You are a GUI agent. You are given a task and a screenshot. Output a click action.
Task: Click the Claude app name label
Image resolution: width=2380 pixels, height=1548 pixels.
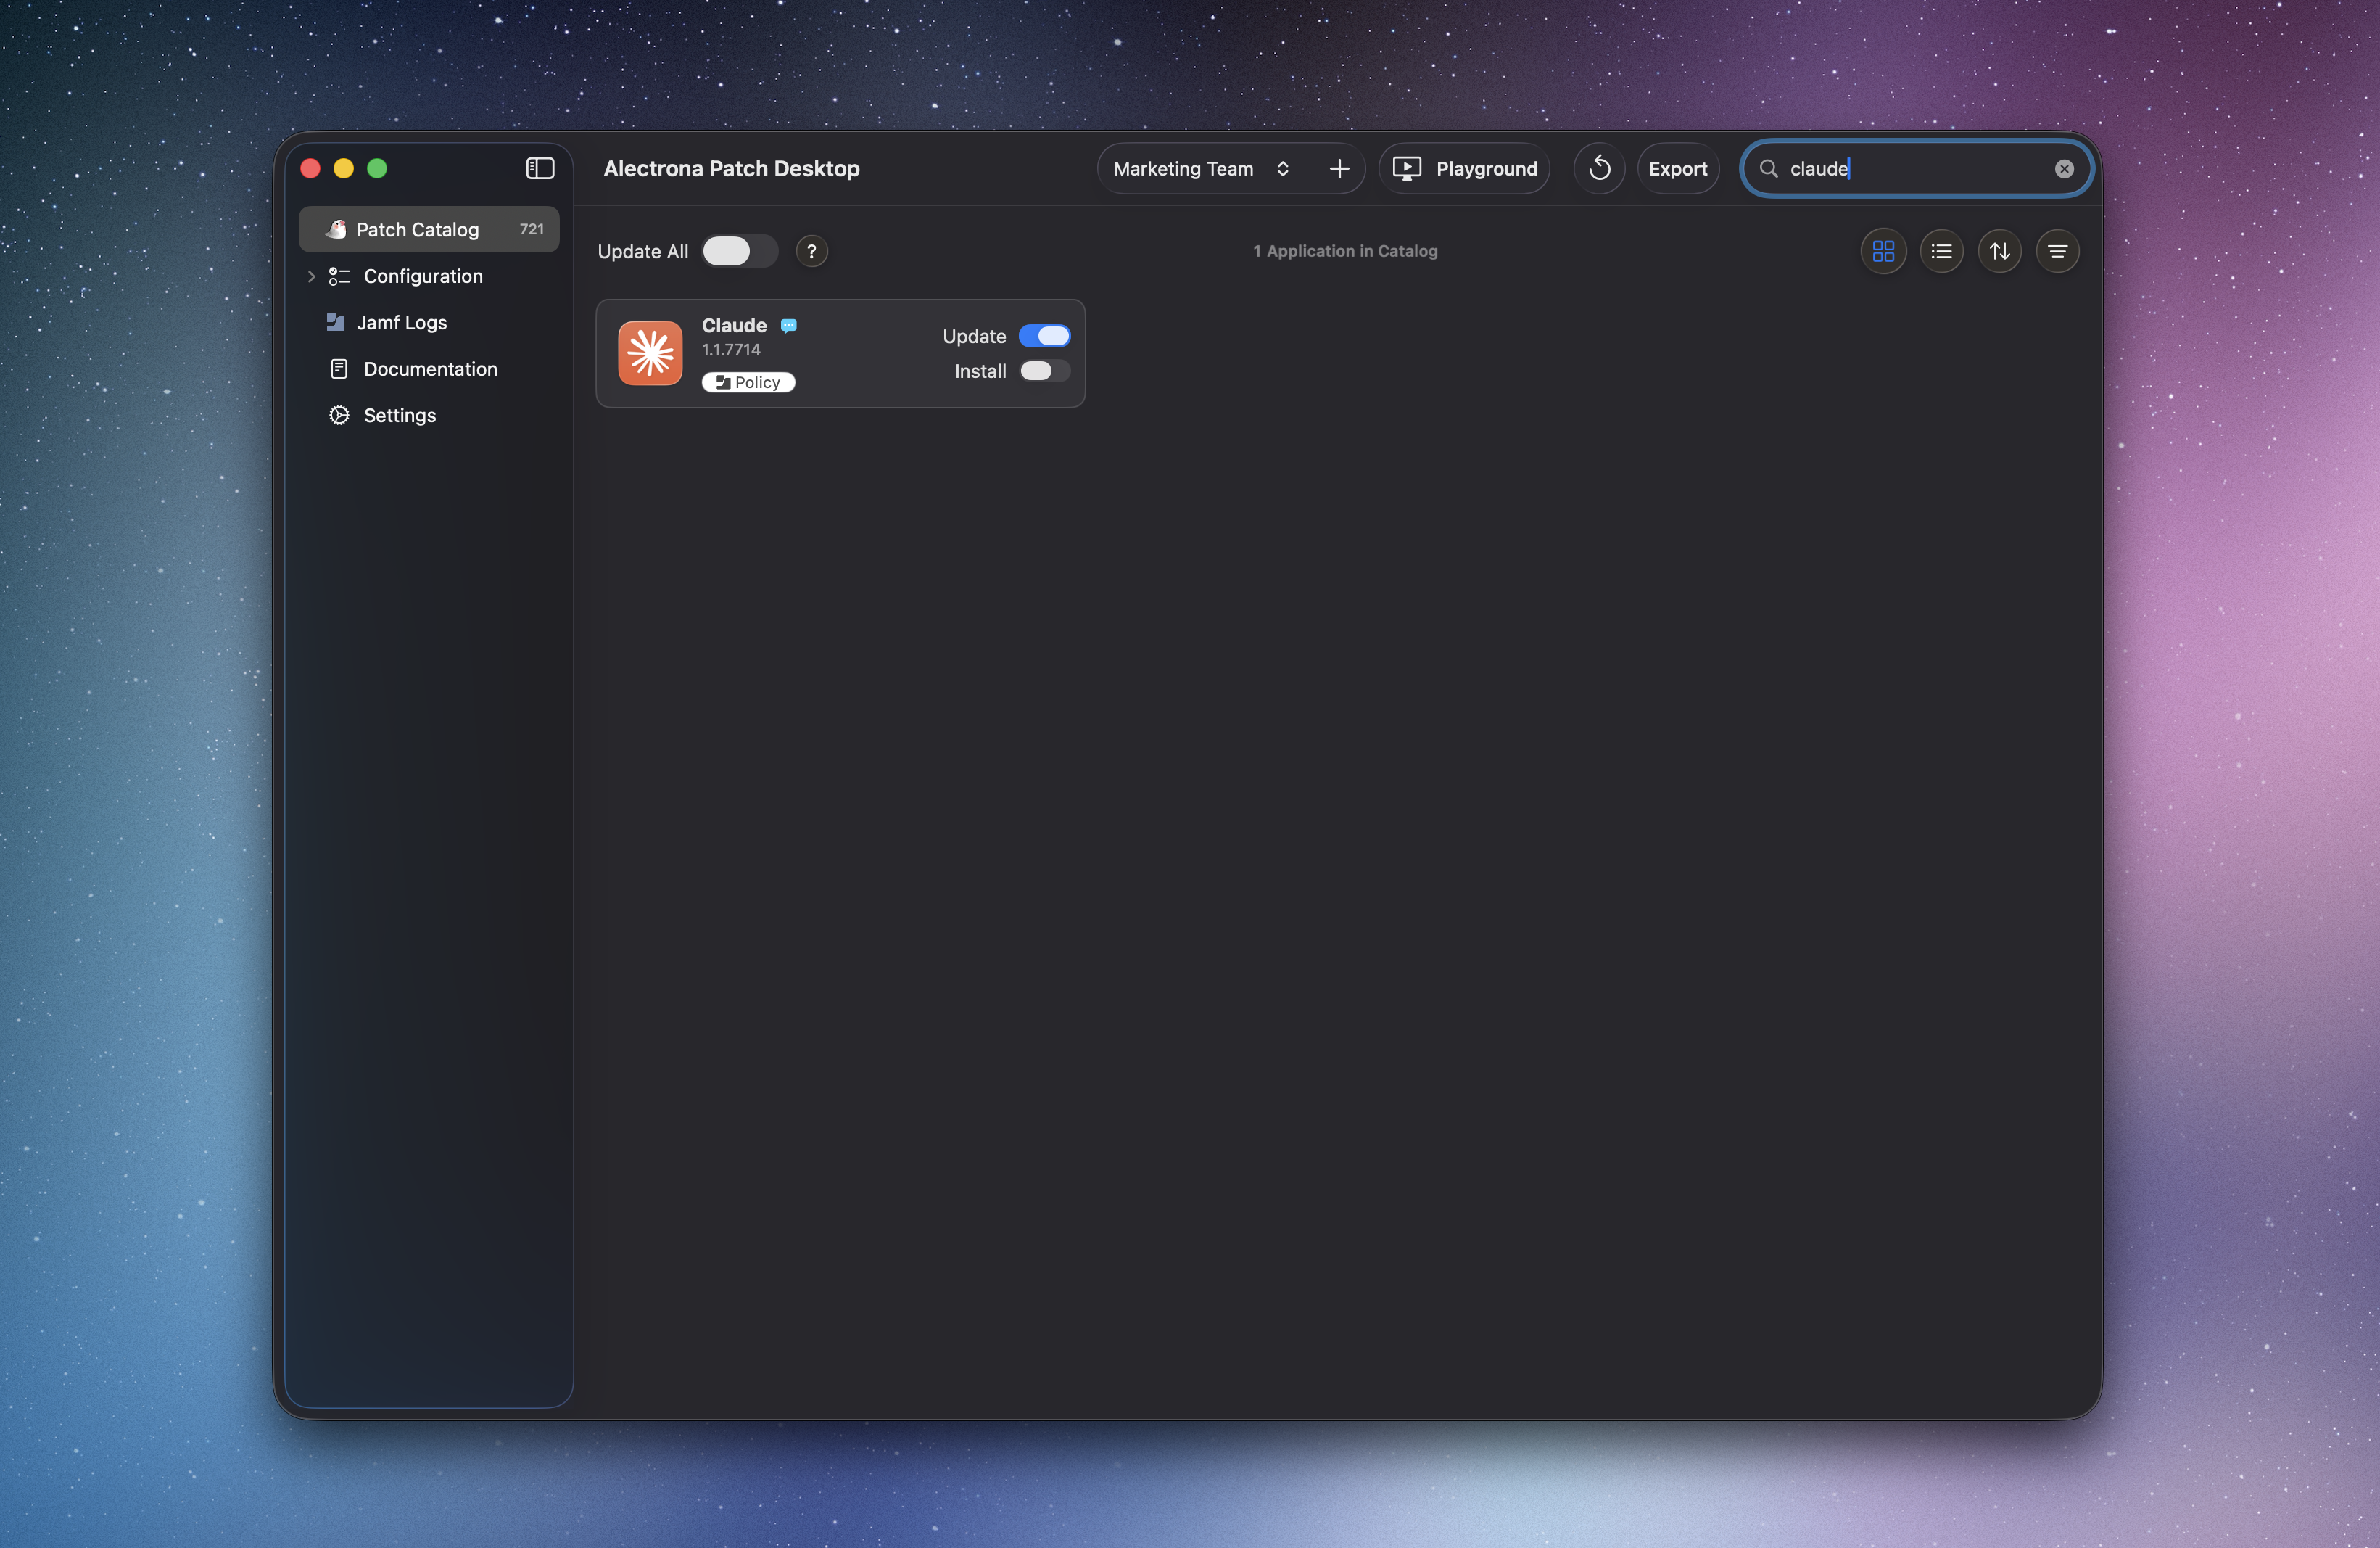pos(734,325)
